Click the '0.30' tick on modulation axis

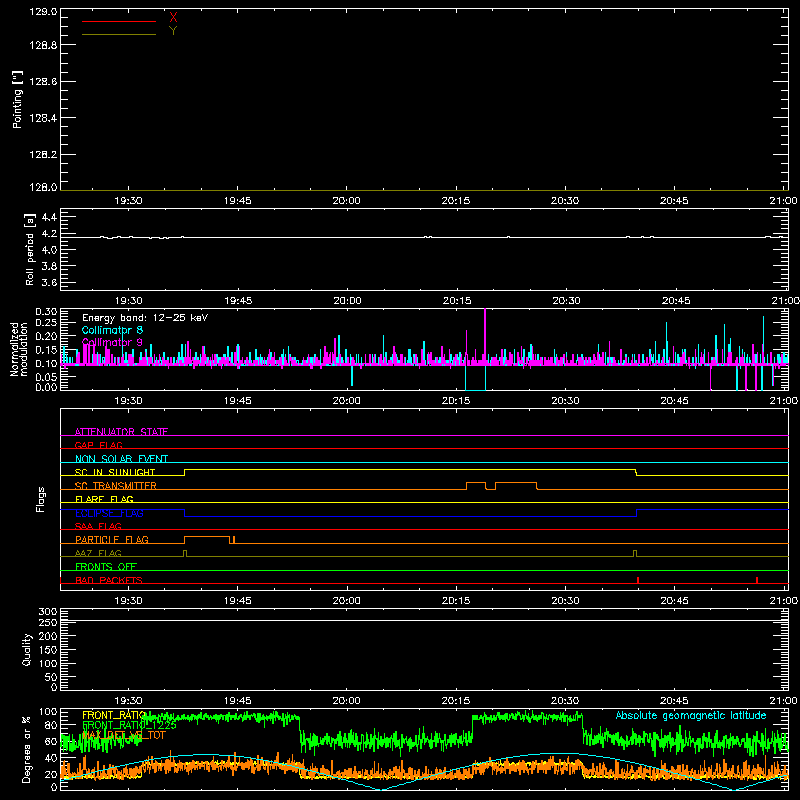pyautogui.click(x=46, y=312)
